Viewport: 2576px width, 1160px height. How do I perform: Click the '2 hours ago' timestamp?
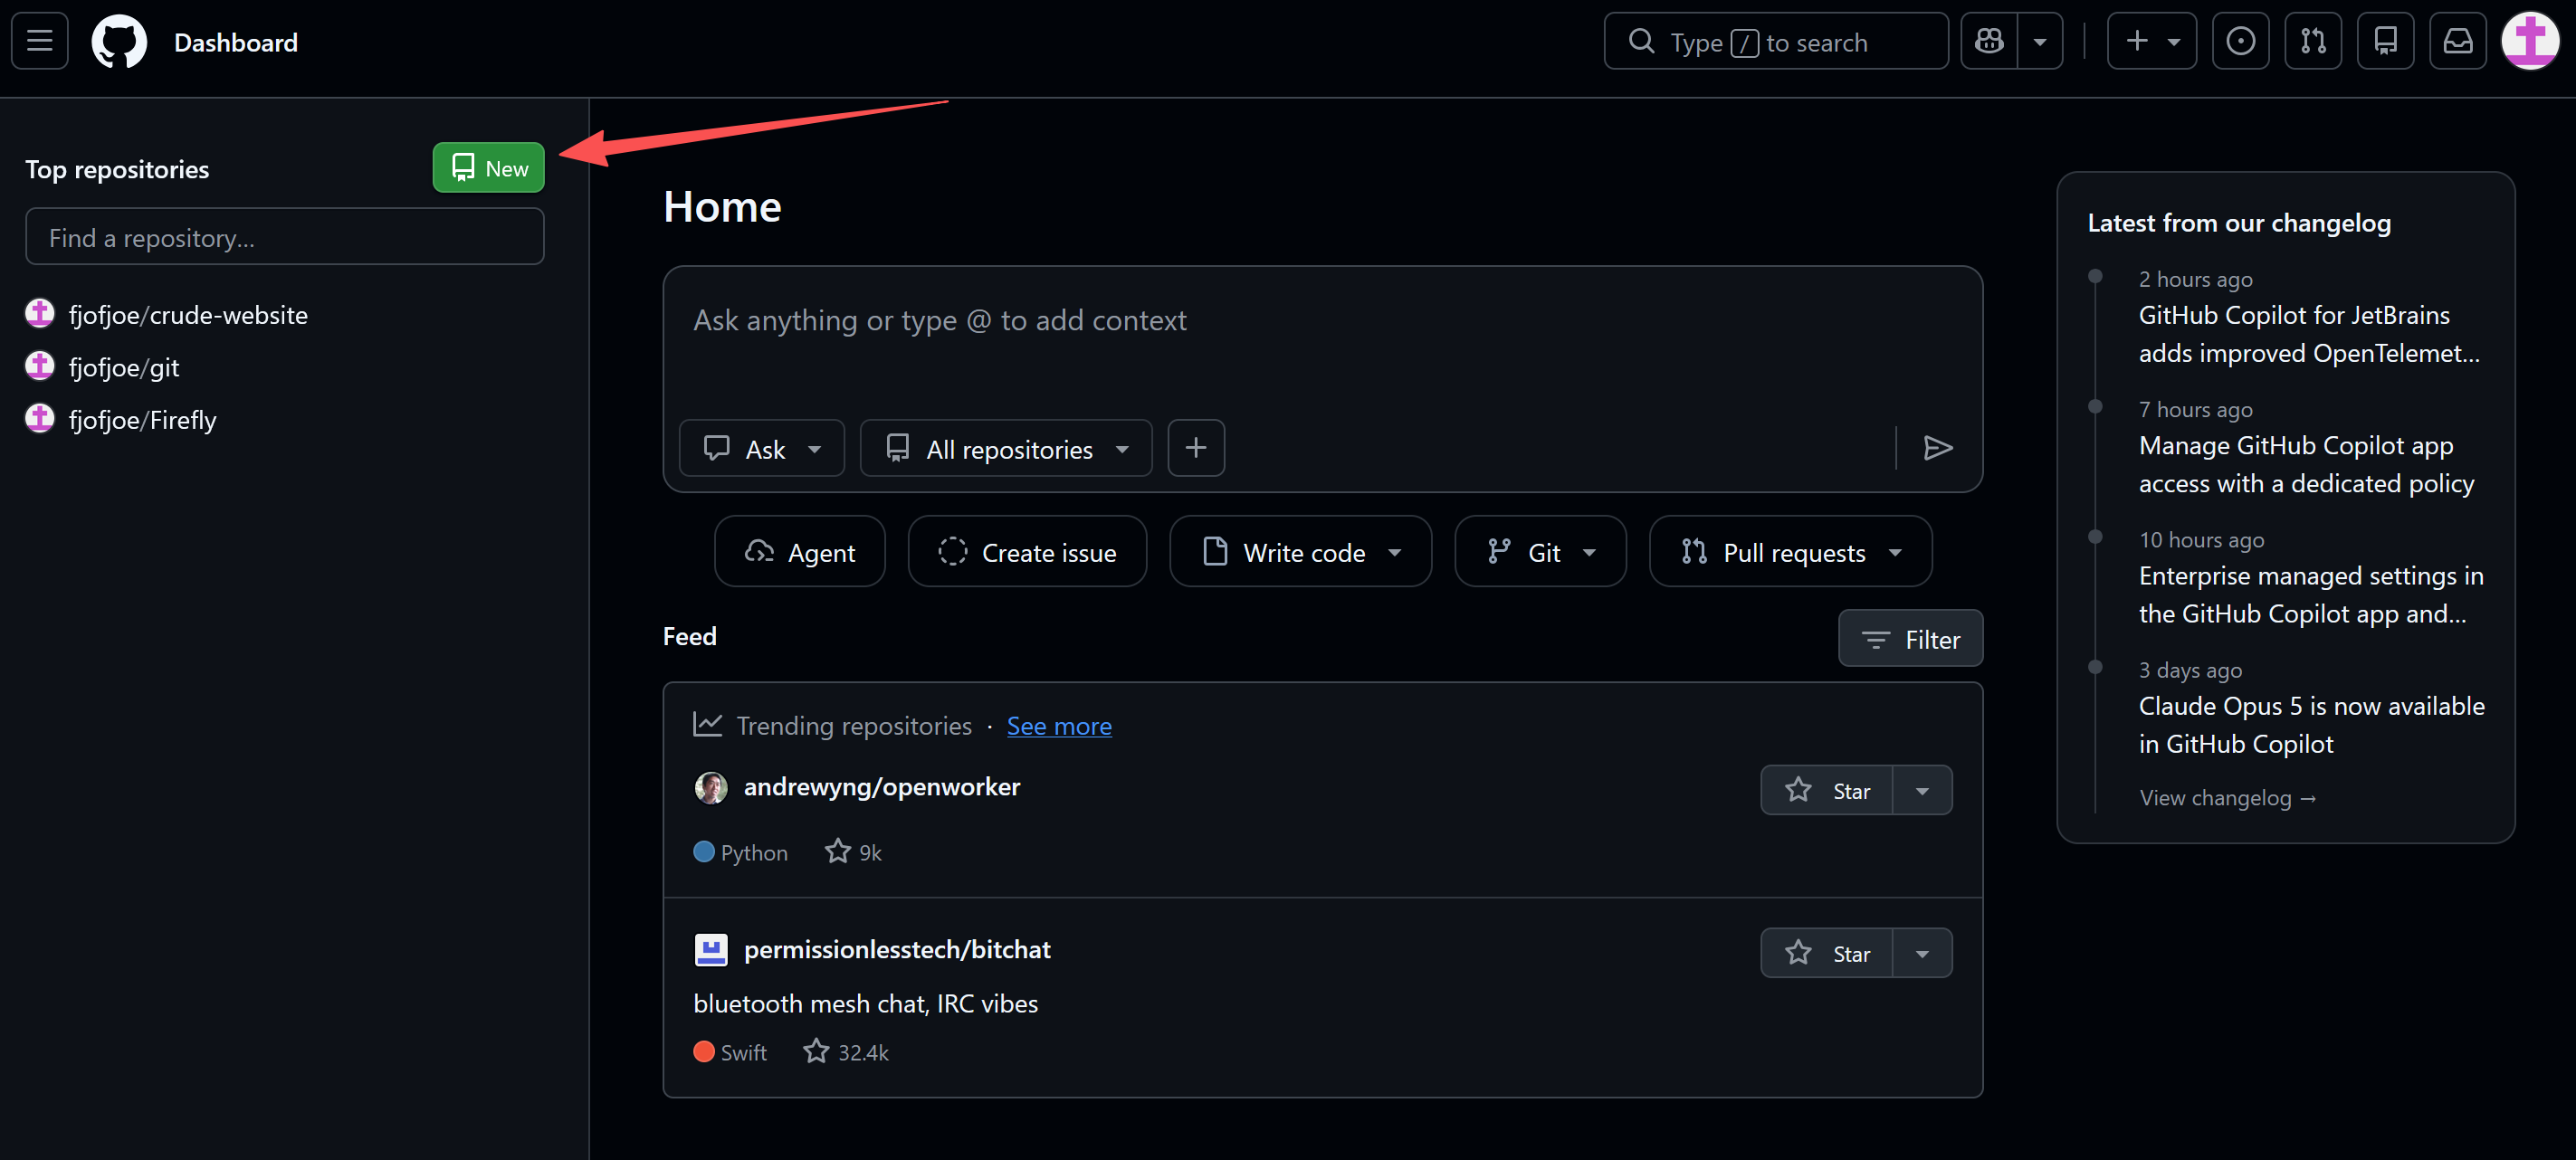click(2195, 279)
